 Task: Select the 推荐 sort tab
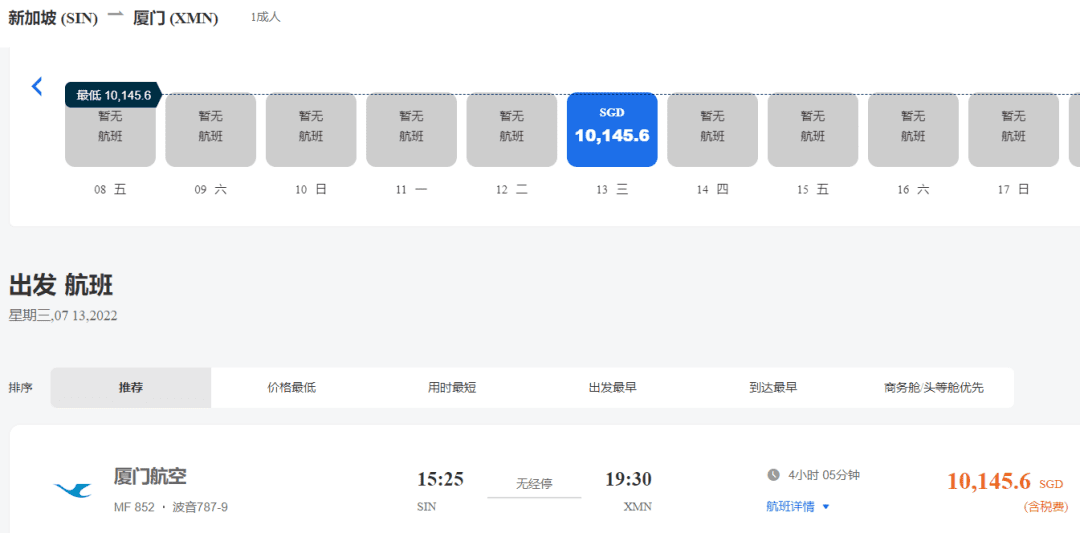tap(131, 387)
